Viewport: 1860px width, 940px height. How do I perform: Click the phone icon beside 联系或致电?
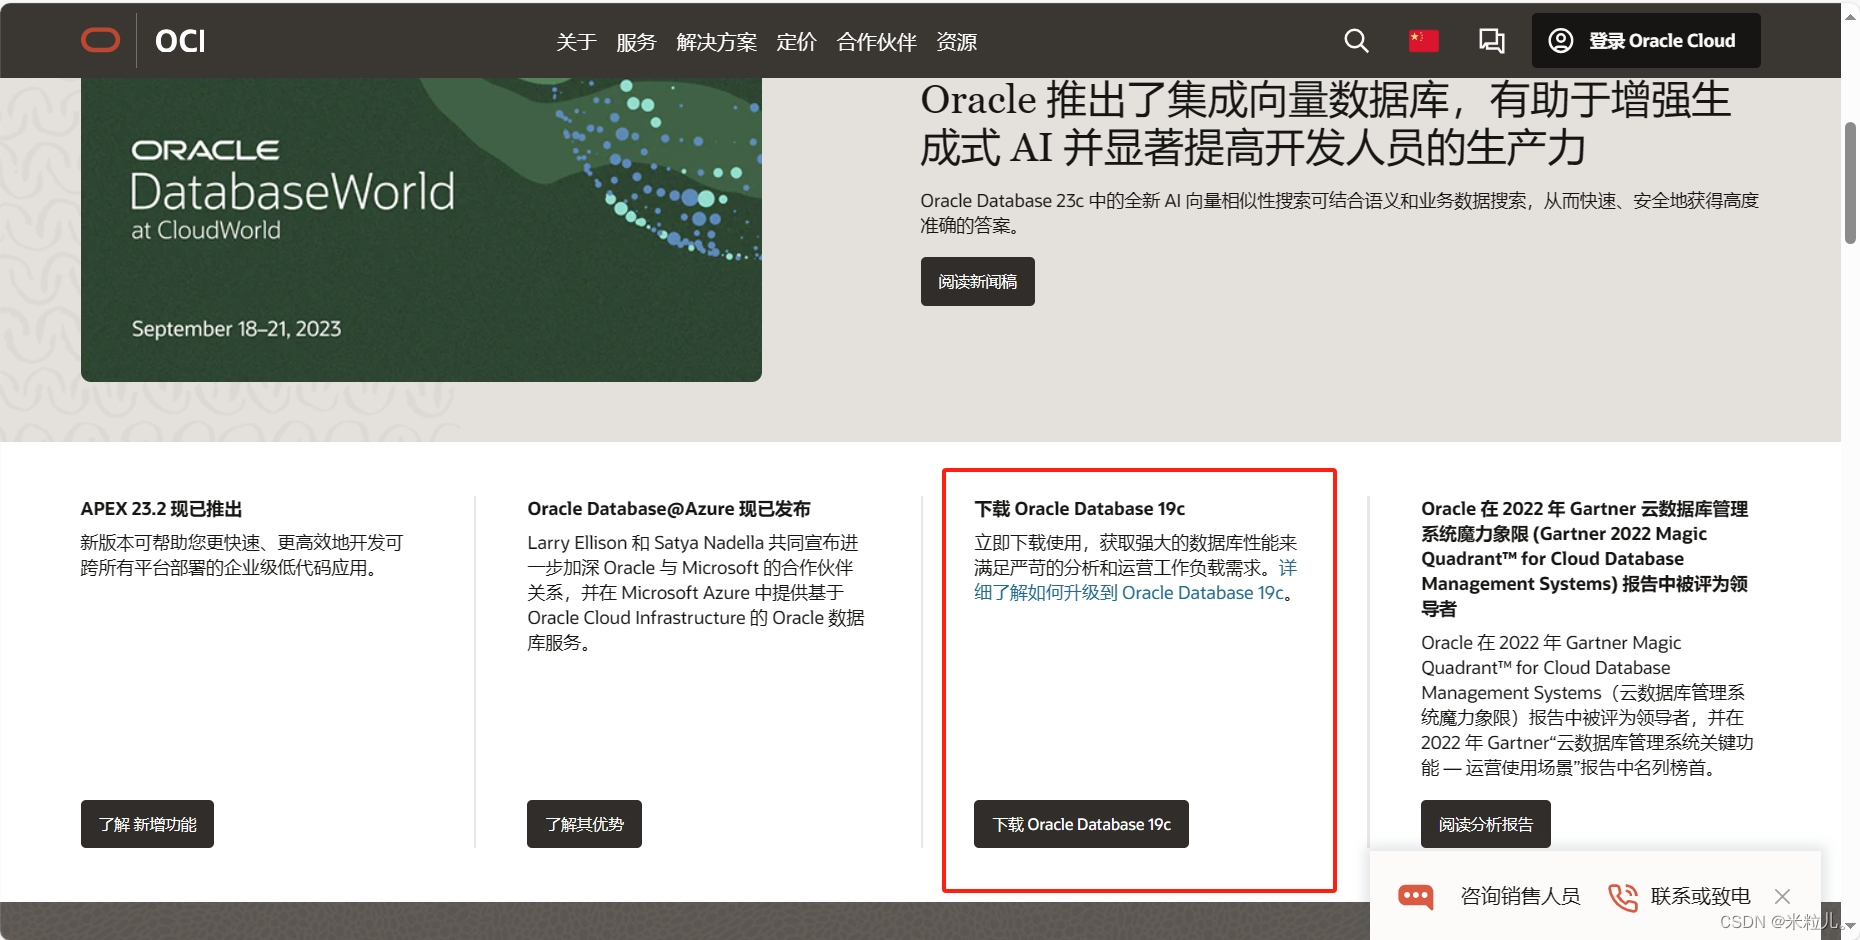[1622, 897]
